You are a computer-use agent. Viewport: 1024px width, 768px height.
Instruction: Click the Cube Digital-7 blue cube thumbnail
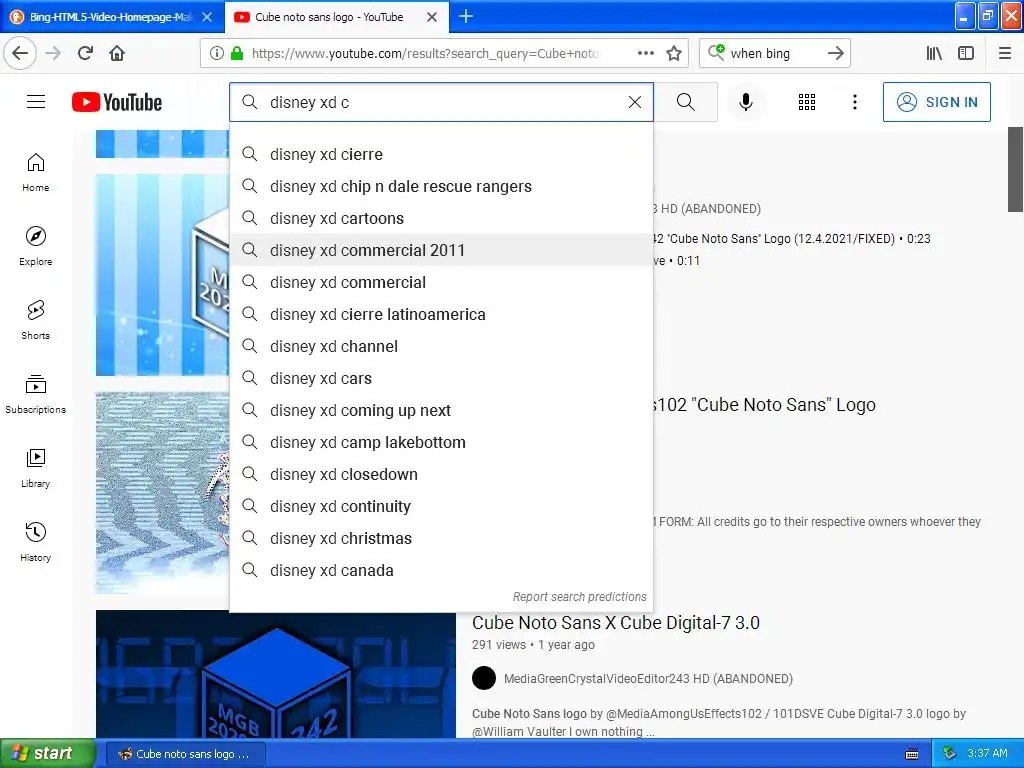coord(276,674)
